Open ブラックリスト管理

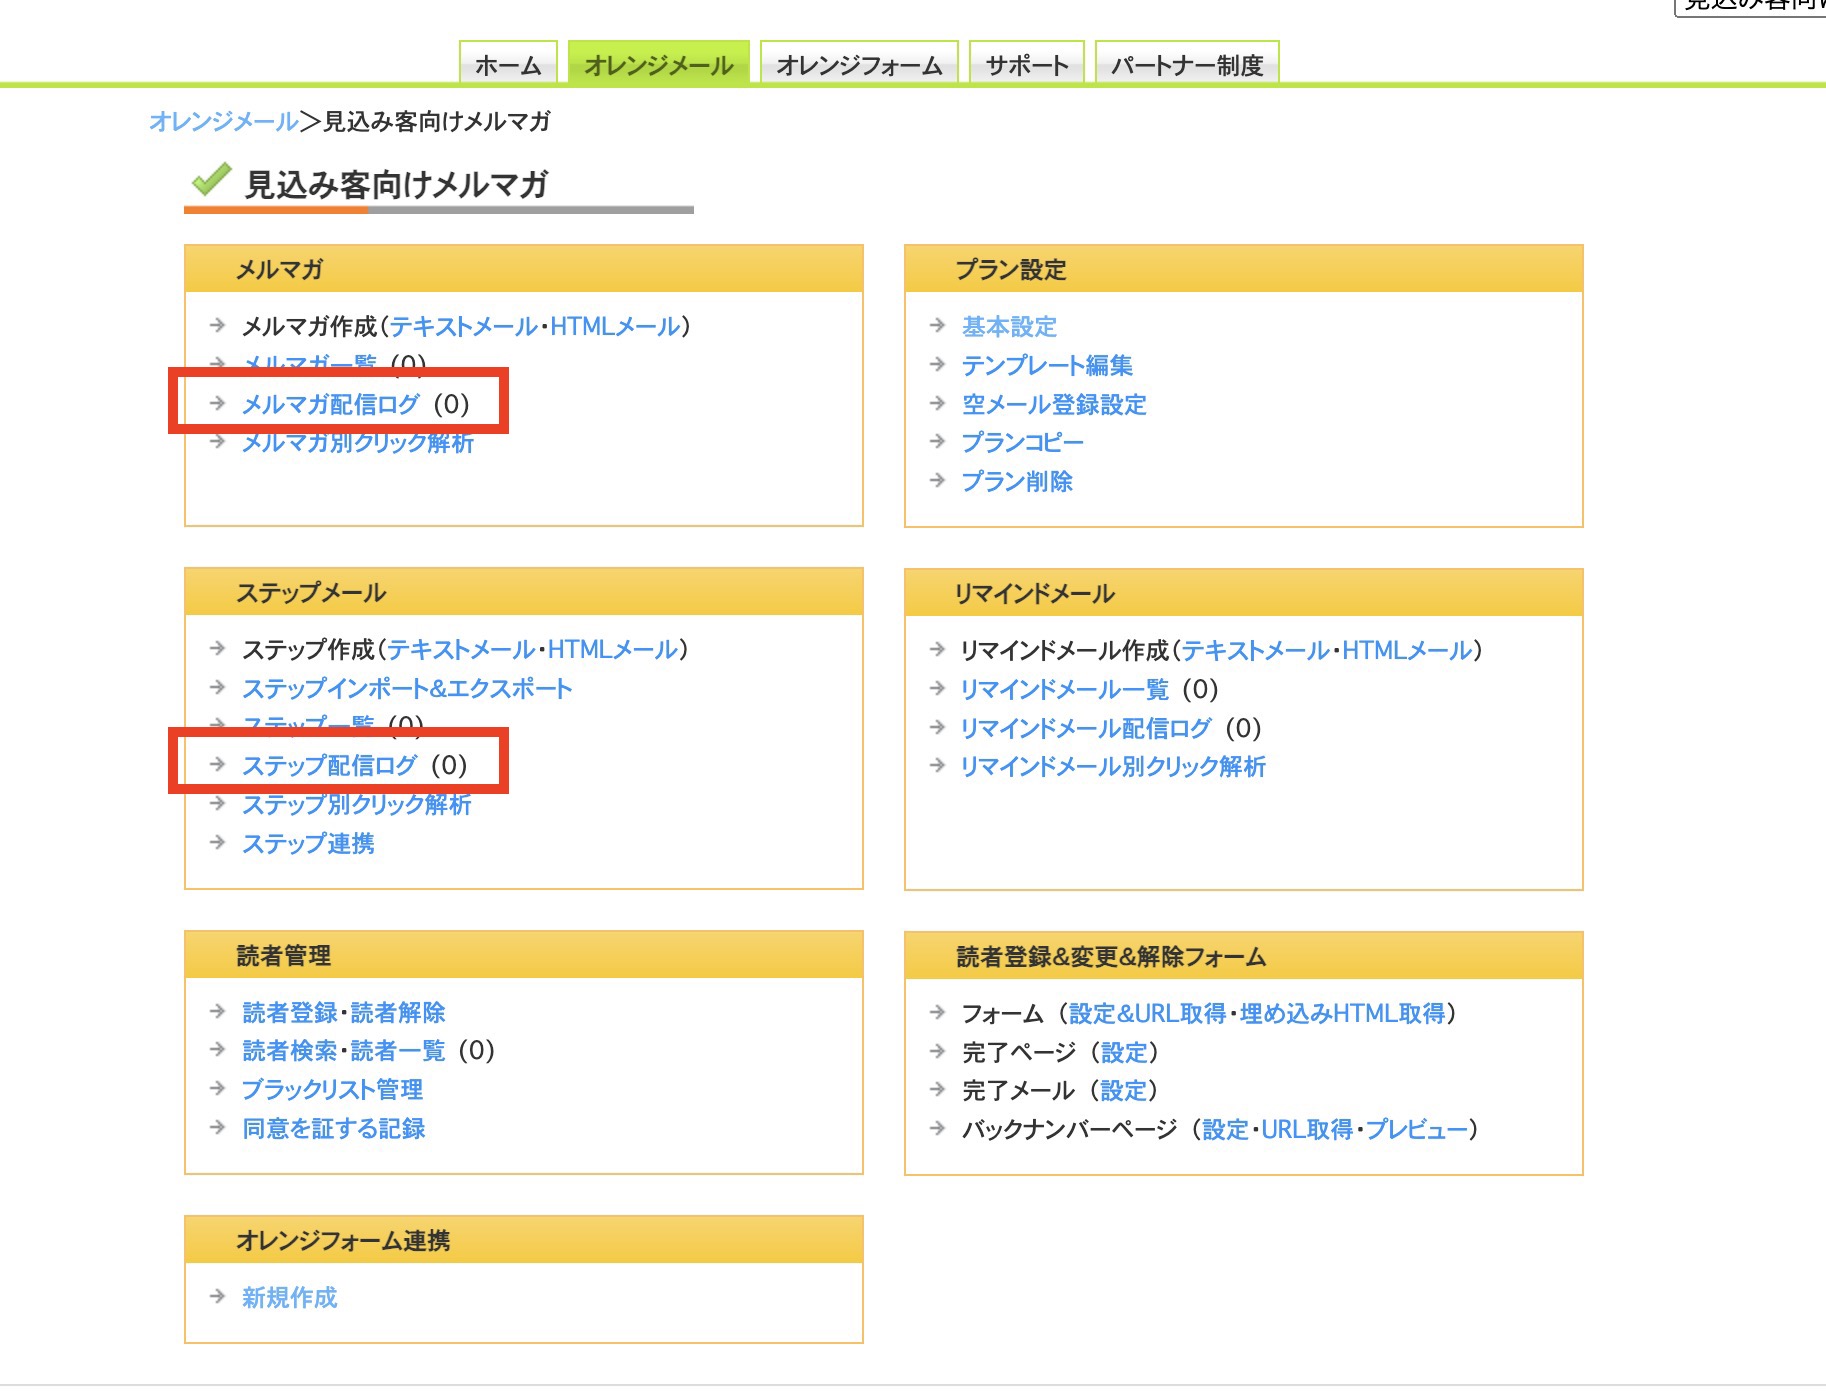tap(332, 1089)
